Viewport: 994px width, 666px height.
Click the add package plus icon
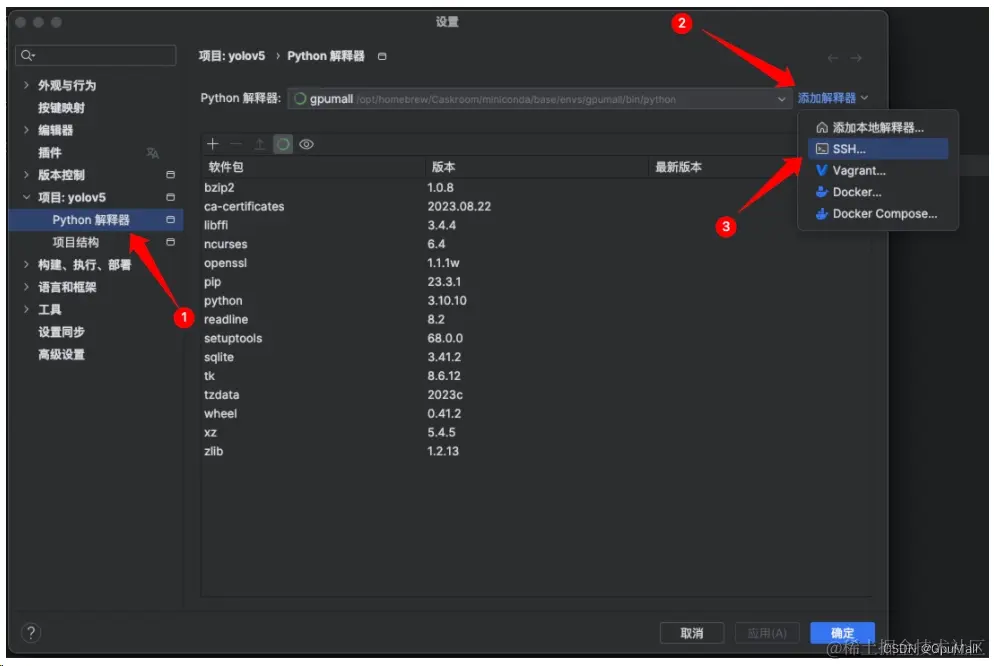tap(213, 144)
